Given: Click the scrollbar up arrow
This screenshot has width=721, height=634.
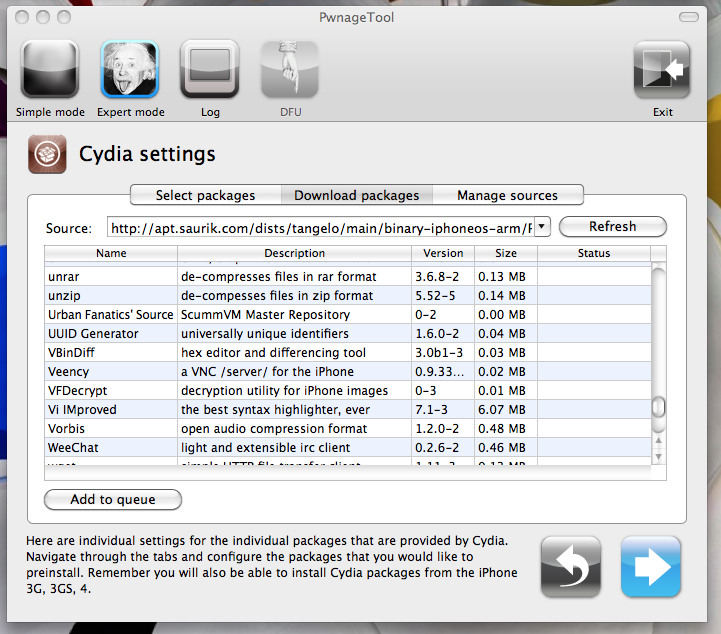Looking at the screenshot, I should 658,440.
